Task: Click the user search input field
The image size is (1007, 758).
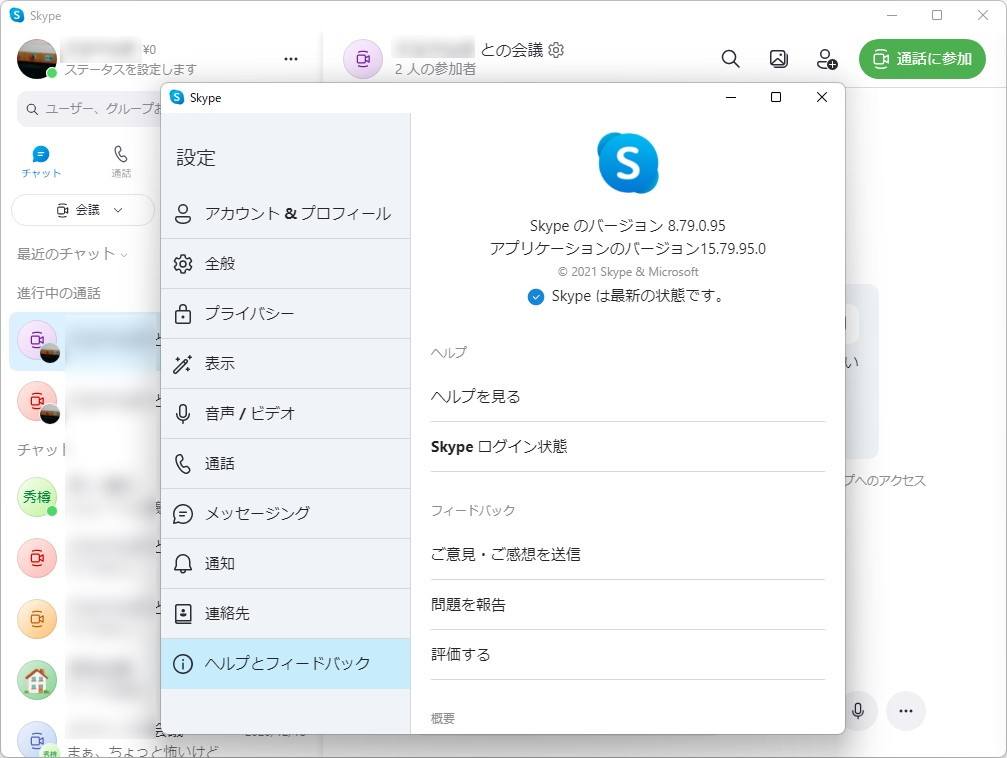Action: click(x=85, y=107)
